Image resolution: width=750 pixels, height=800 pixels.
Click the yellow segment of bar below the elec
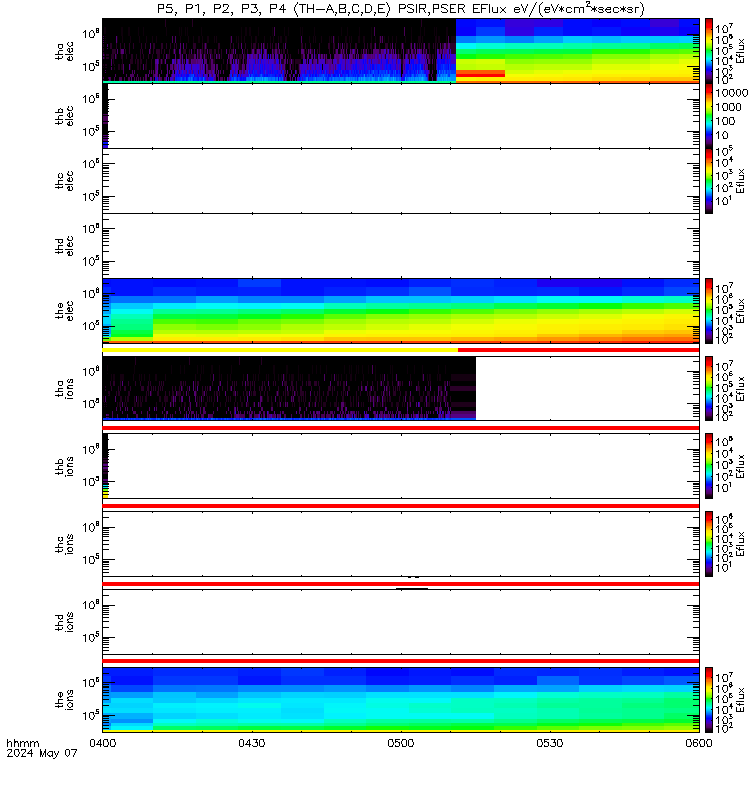(x=280, y=350)
